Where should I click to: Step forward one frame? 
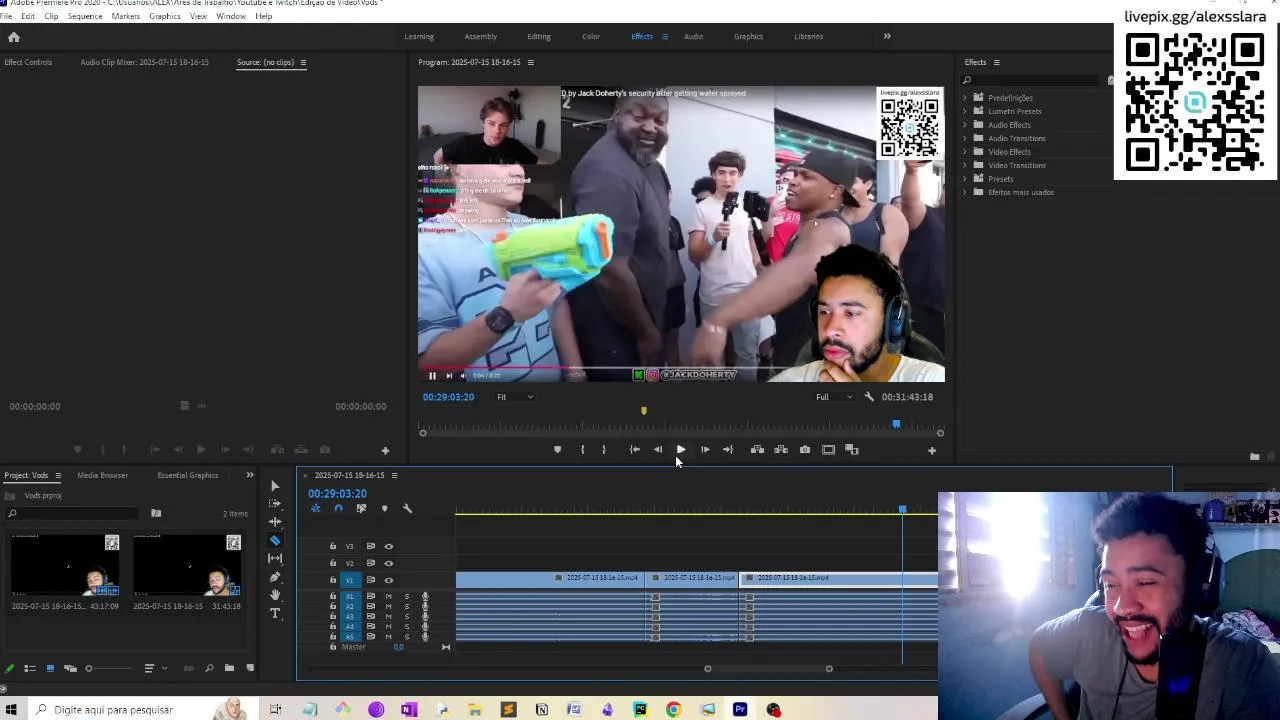click(705, 450)
